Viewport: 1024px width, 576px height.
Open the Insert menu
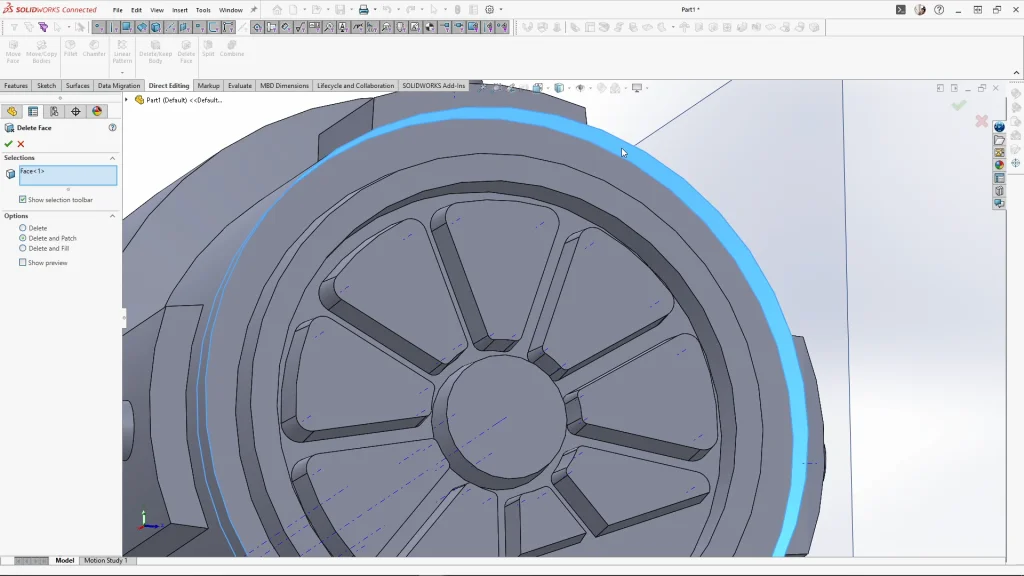(x=180, y=10)
